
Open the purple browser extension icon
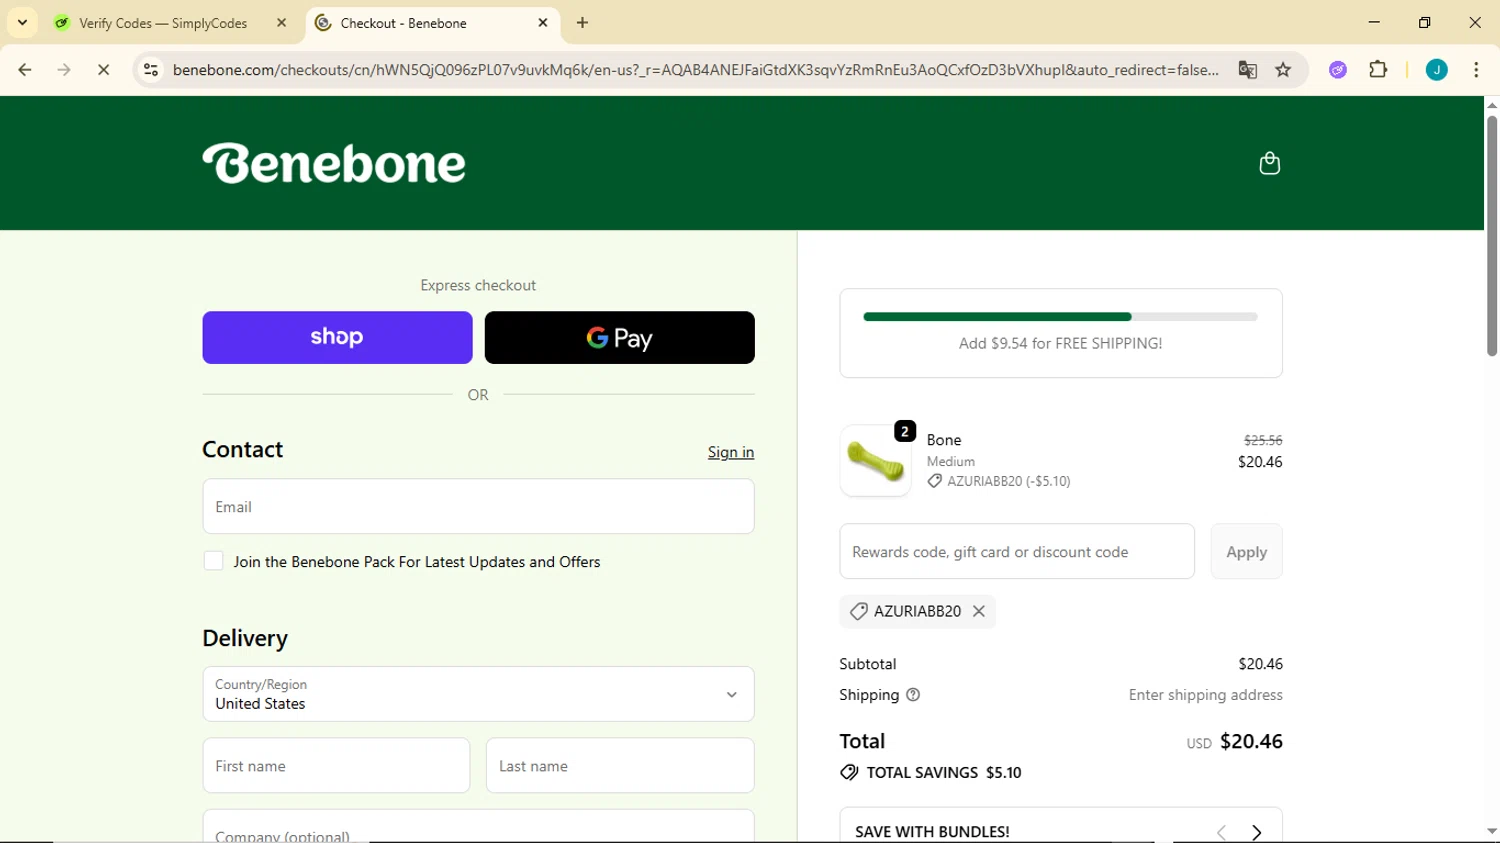1338,70
